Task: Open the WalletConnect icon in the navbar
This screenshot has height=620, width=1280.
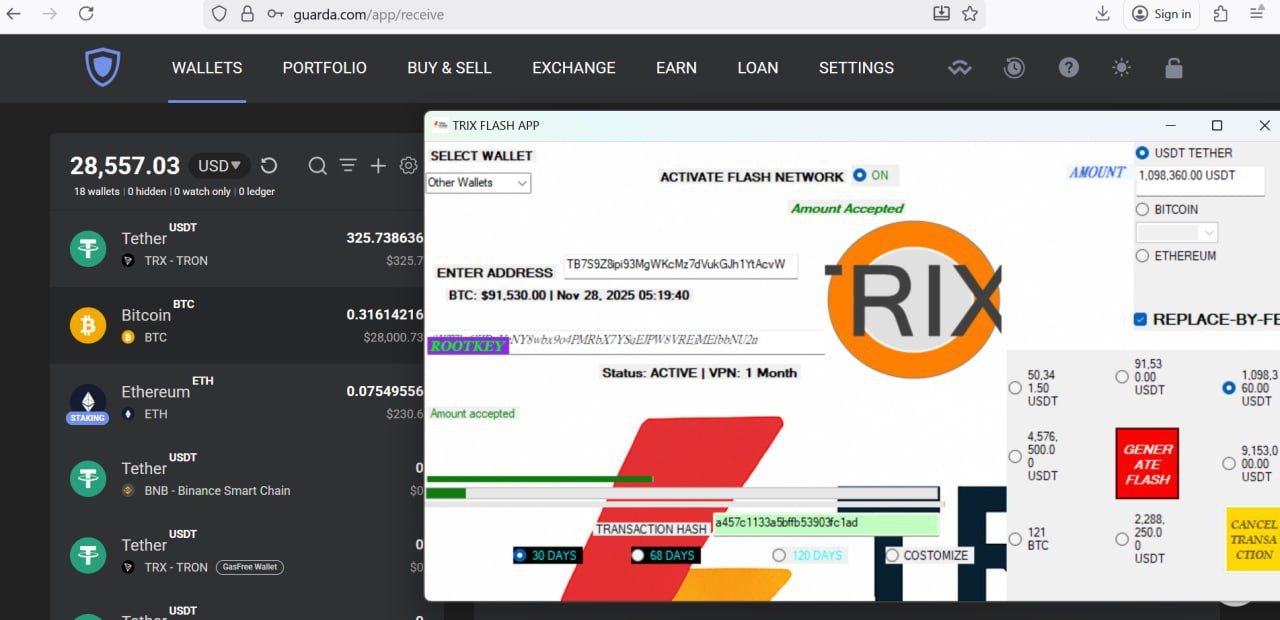Action: click(x=959, y=67)
